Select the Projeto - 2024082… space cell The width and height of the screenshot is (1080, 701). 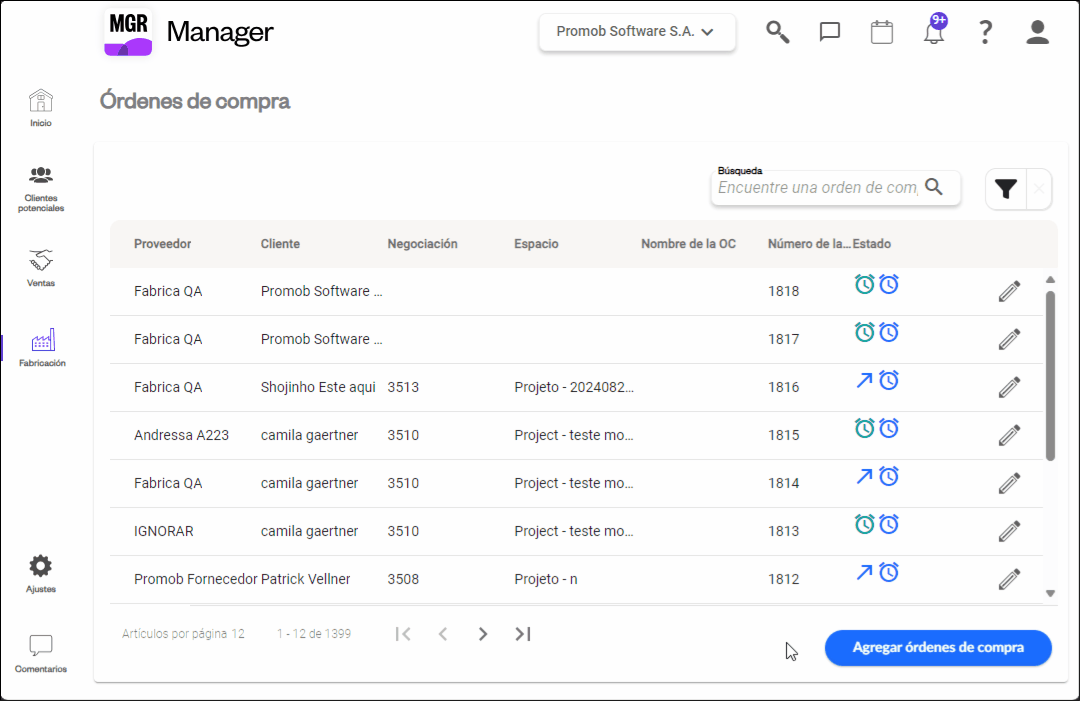click(574, 387)
